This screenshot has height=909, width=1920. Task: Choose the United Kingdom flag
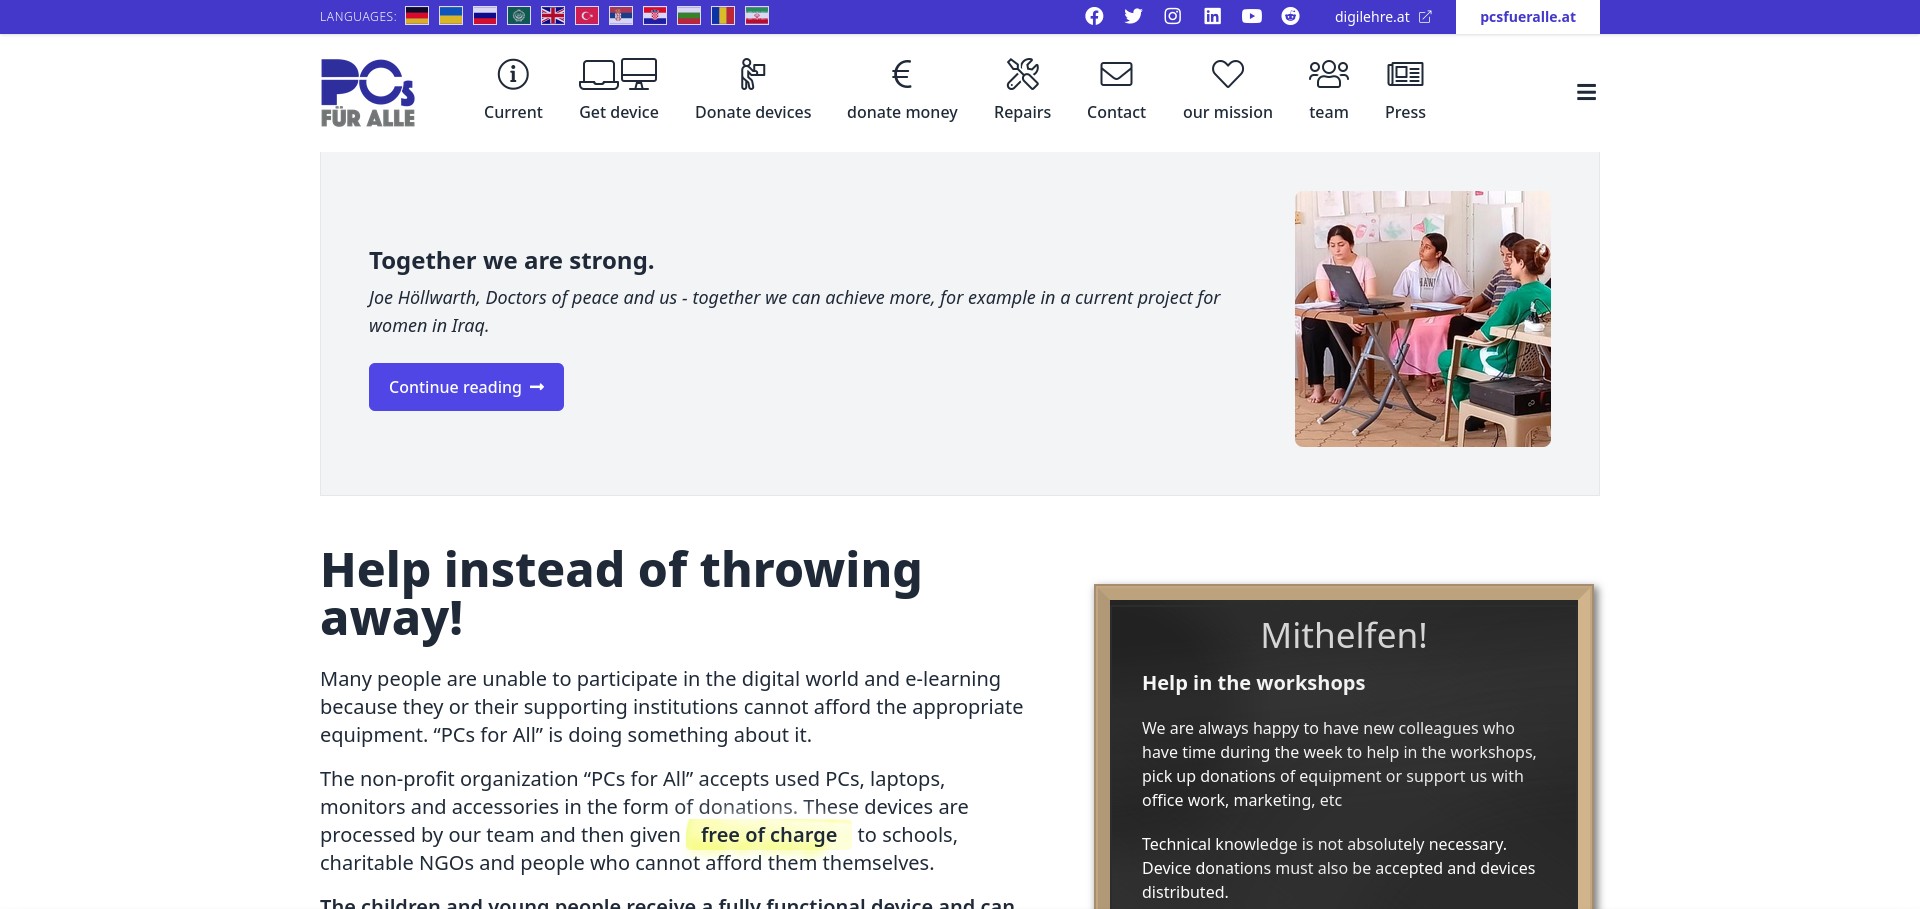(x=553, y=16)
